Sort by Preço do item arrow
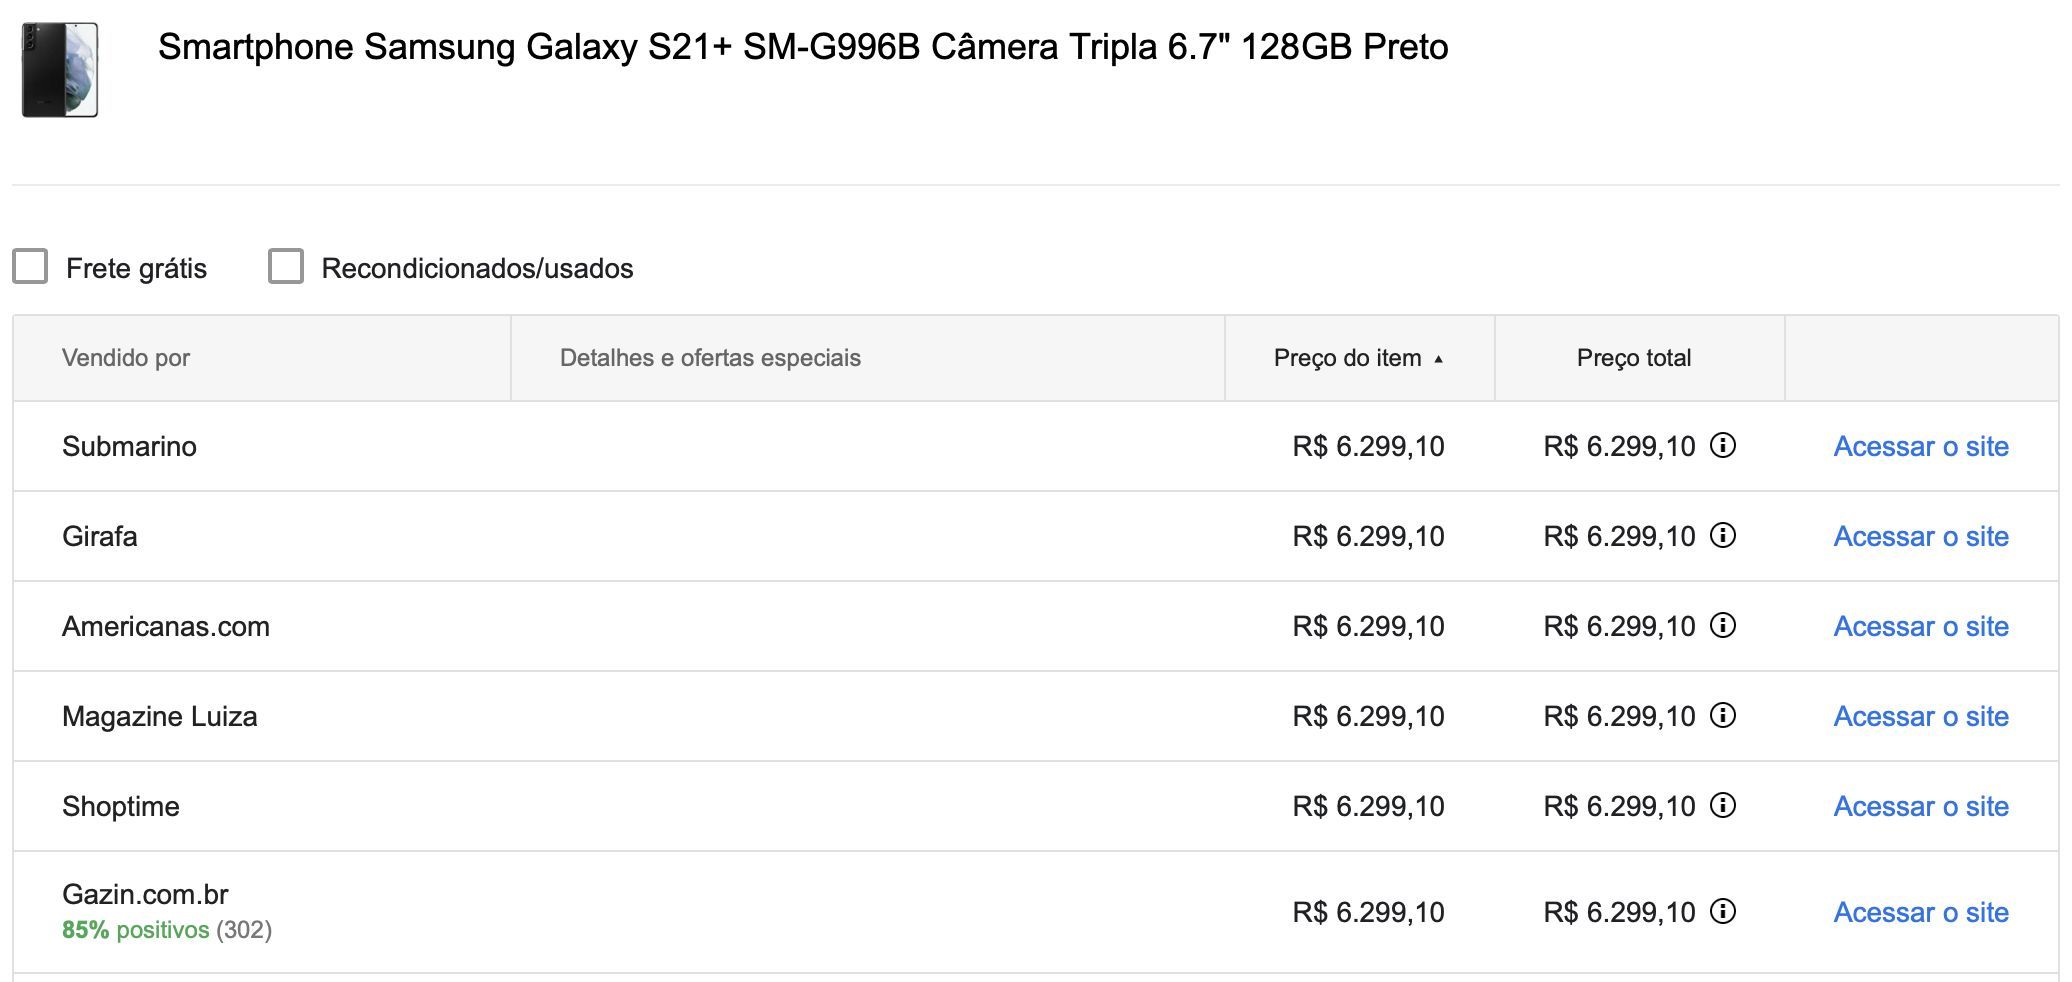 (1438, 359)
